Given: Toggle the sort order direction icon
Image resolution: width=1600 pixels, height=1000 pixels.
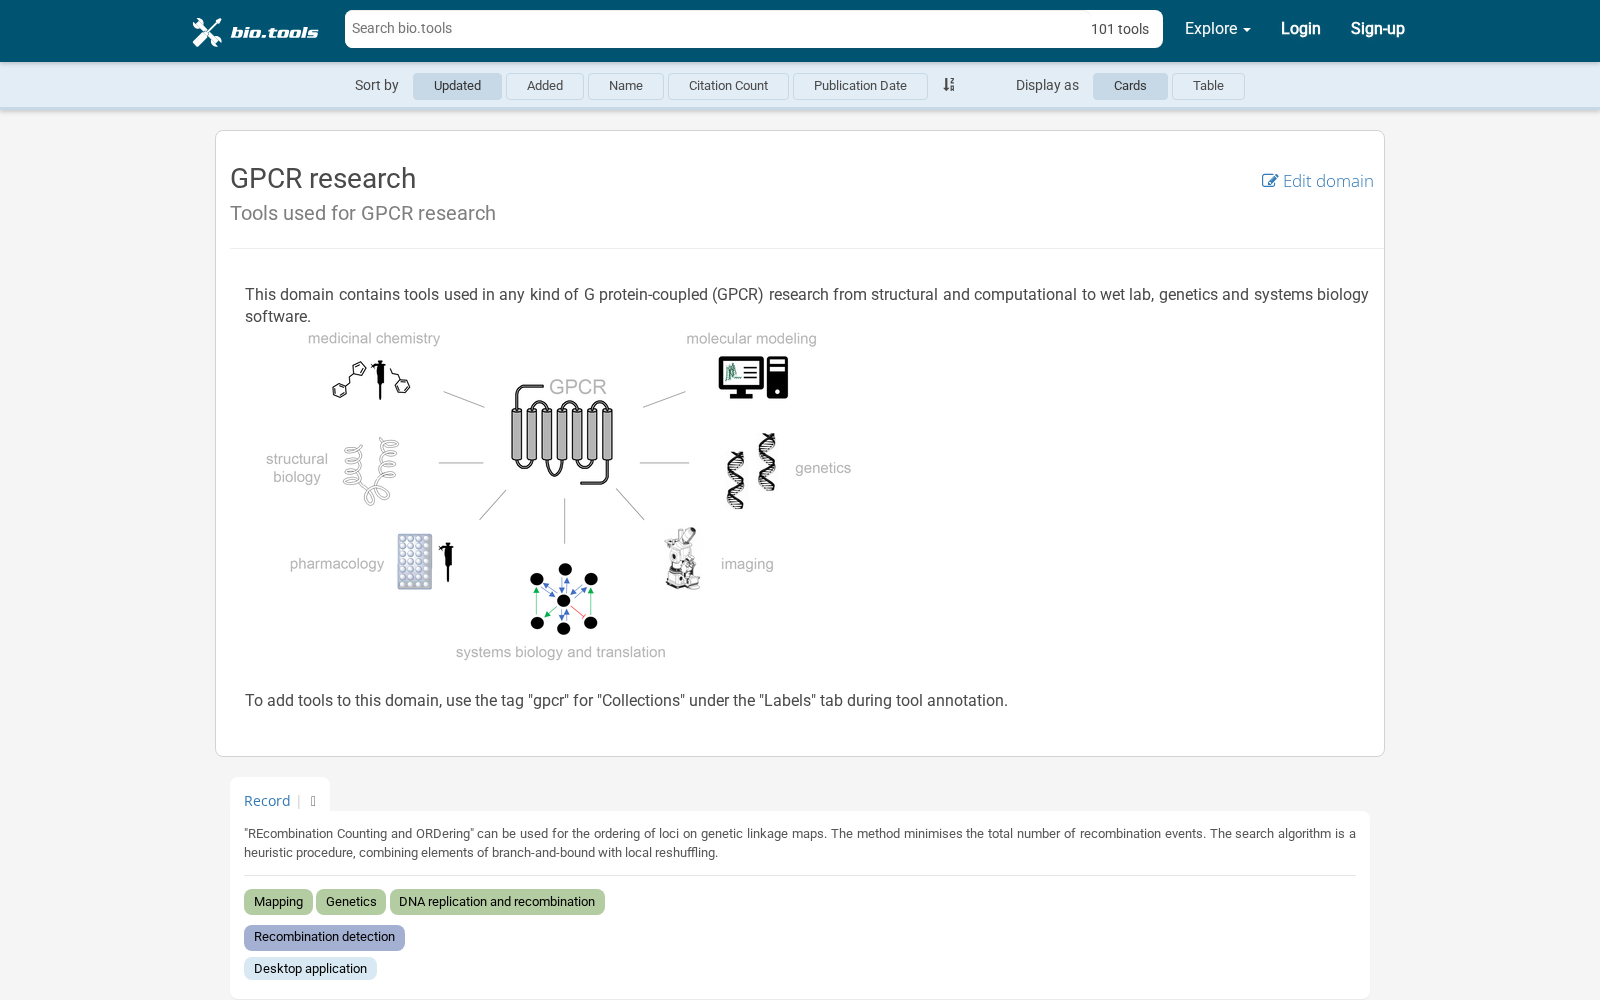Looking at the screenshot, I should coord(949,85).
